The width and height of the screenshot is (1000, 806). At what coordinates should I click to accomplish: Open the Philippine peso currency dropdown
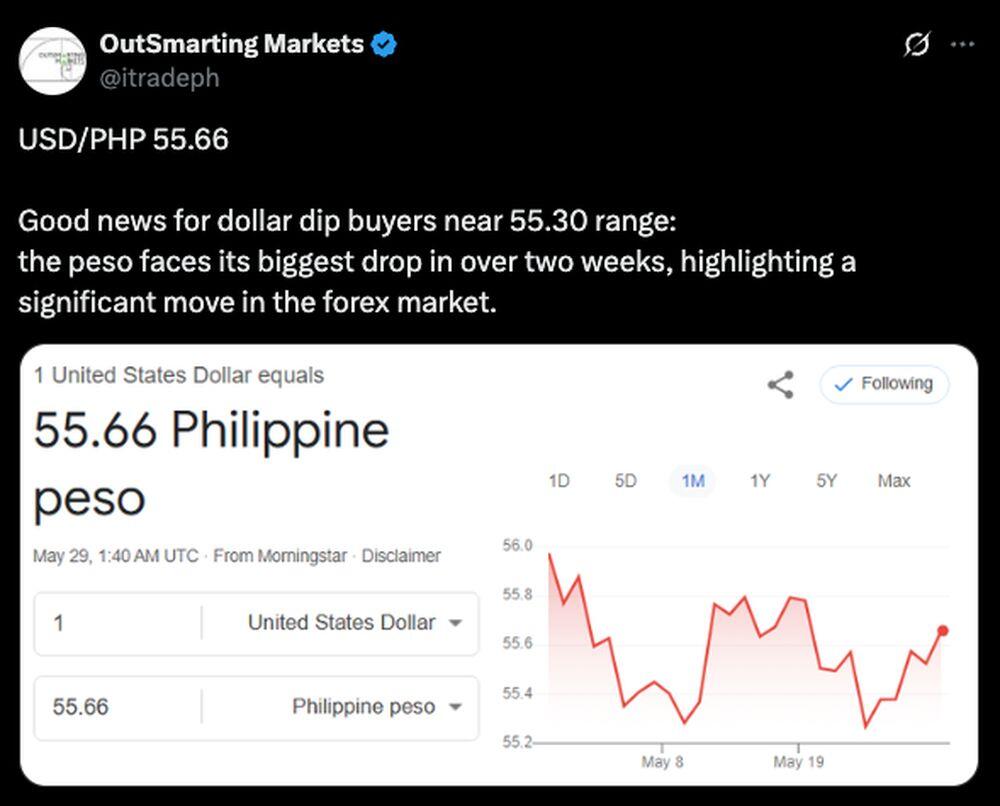364,706
